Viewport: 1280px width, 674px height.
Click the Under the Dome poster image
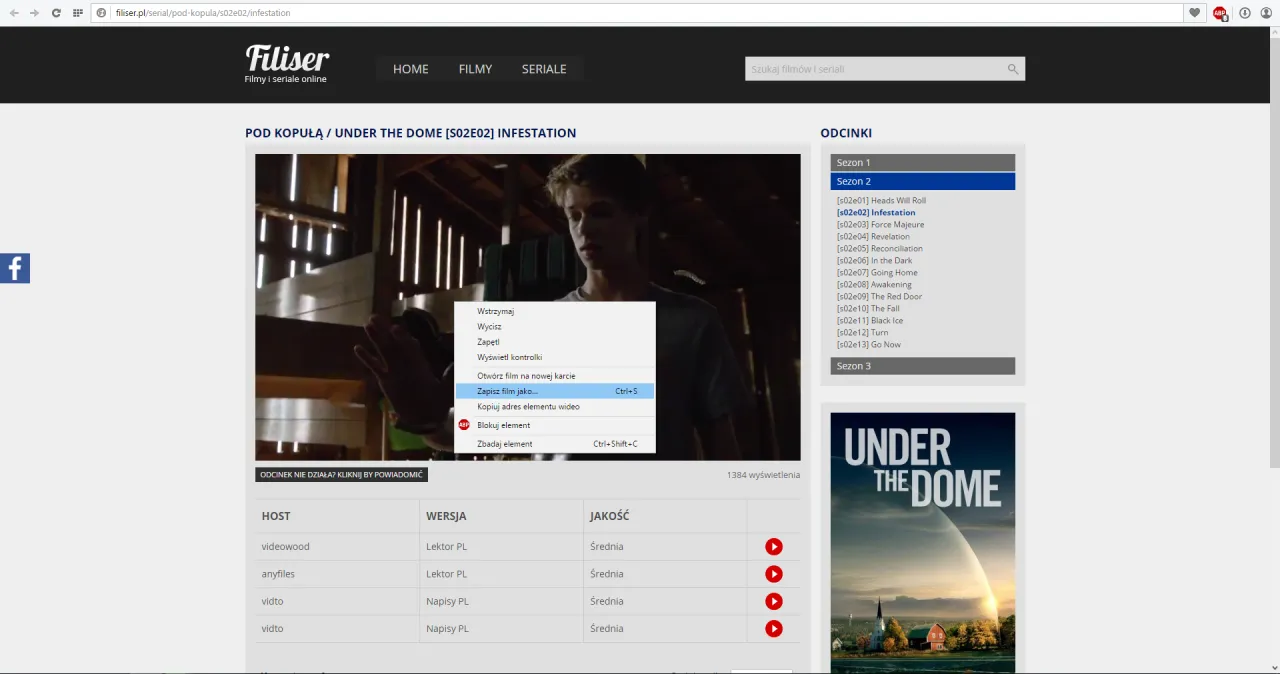tap(922, 543)
